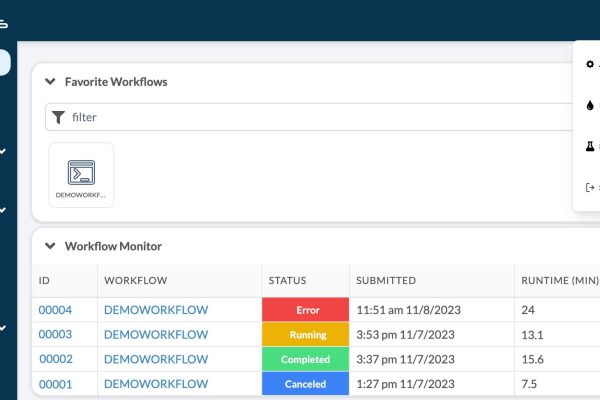Click the red Error status badge

click(305, 310)
